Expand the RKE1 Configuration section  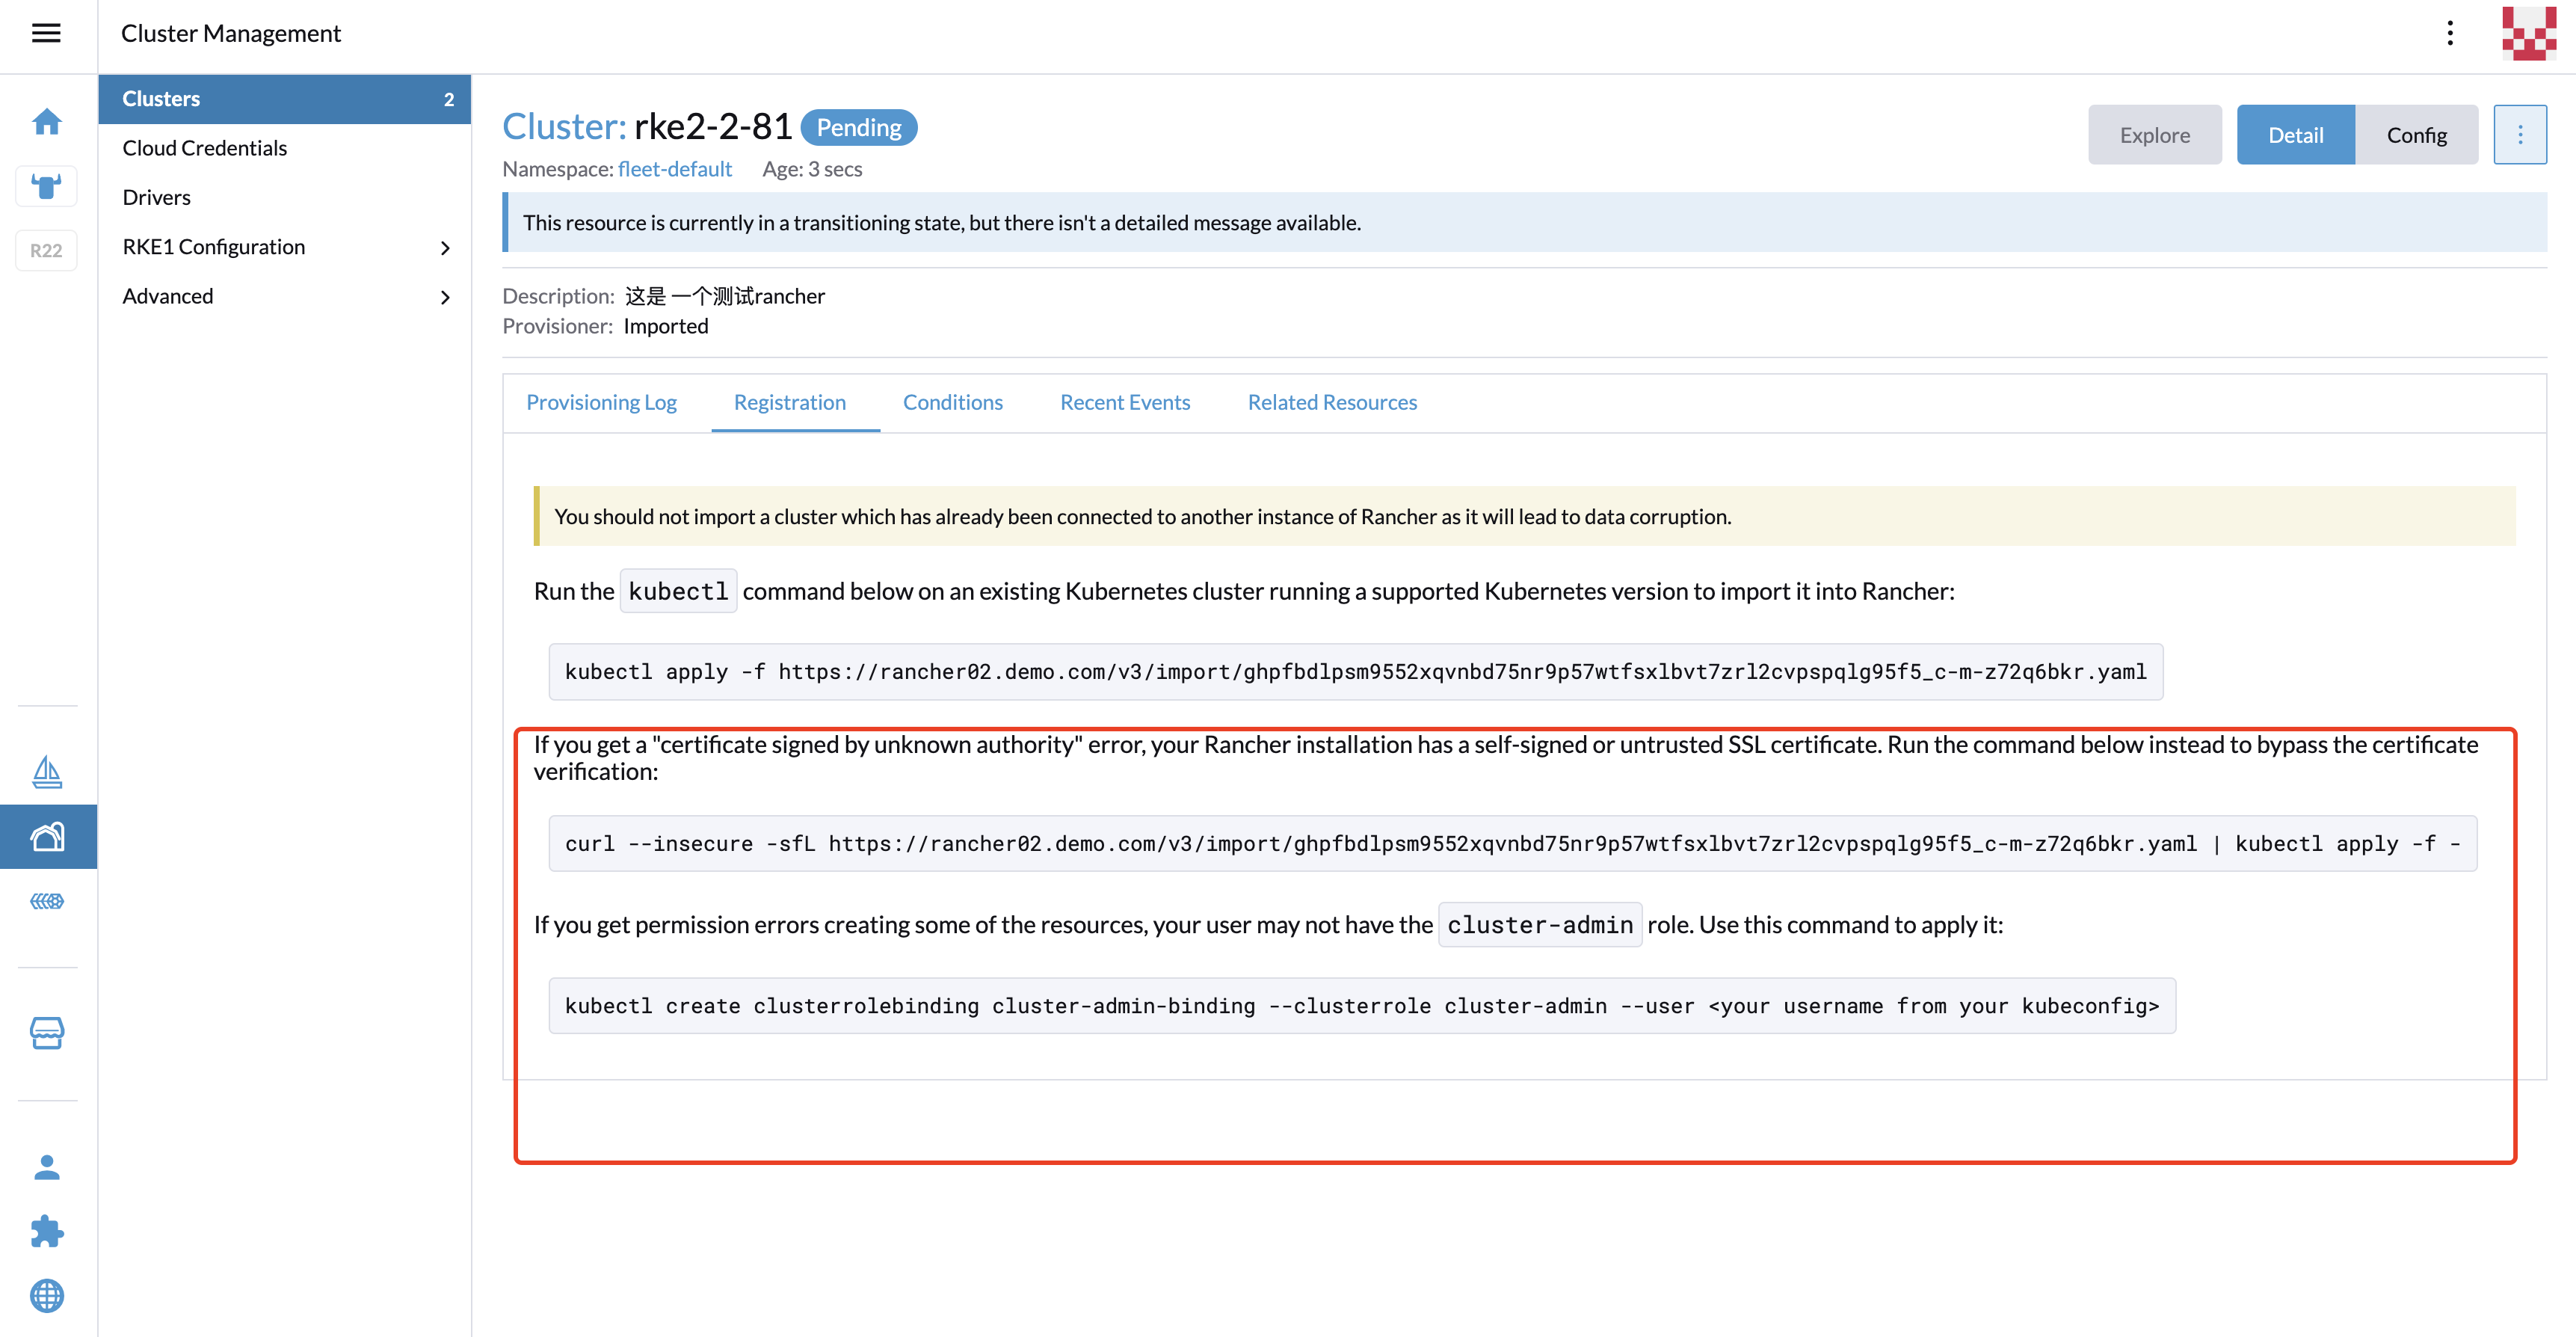tap(285, 247)
